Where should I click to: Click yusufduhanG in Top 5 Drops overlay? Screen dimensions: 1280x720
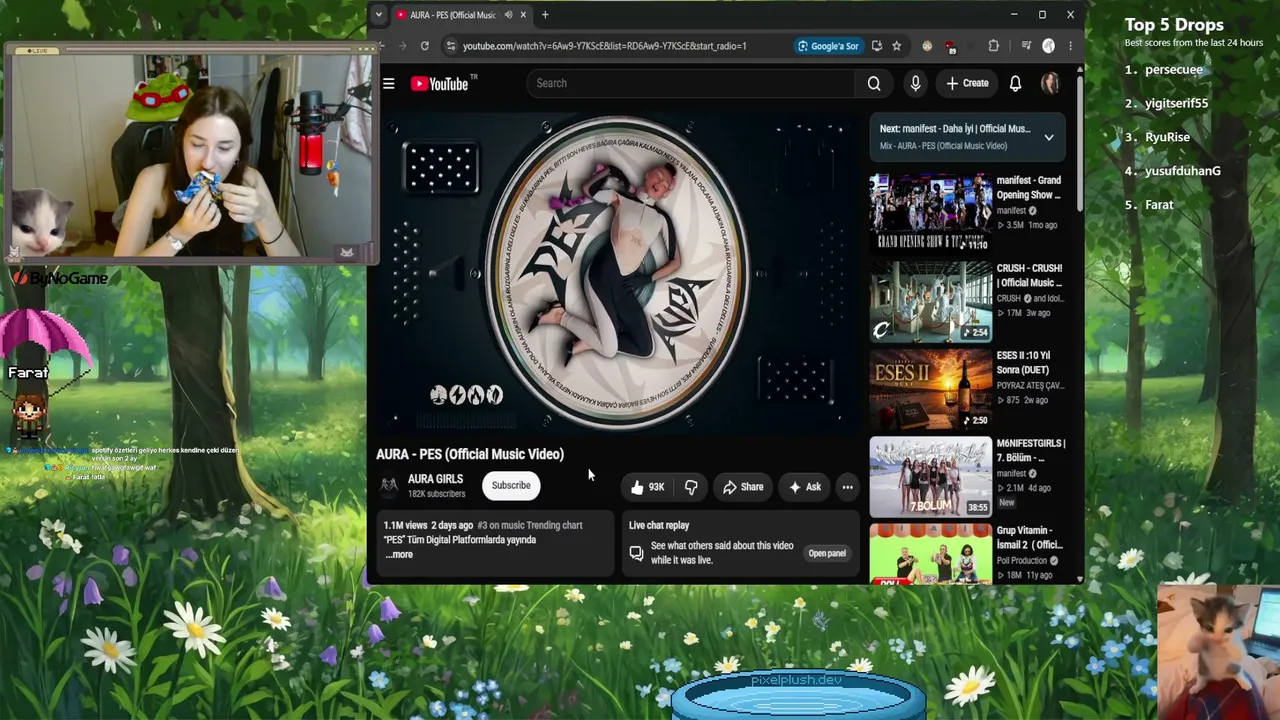pos(1183,171)
